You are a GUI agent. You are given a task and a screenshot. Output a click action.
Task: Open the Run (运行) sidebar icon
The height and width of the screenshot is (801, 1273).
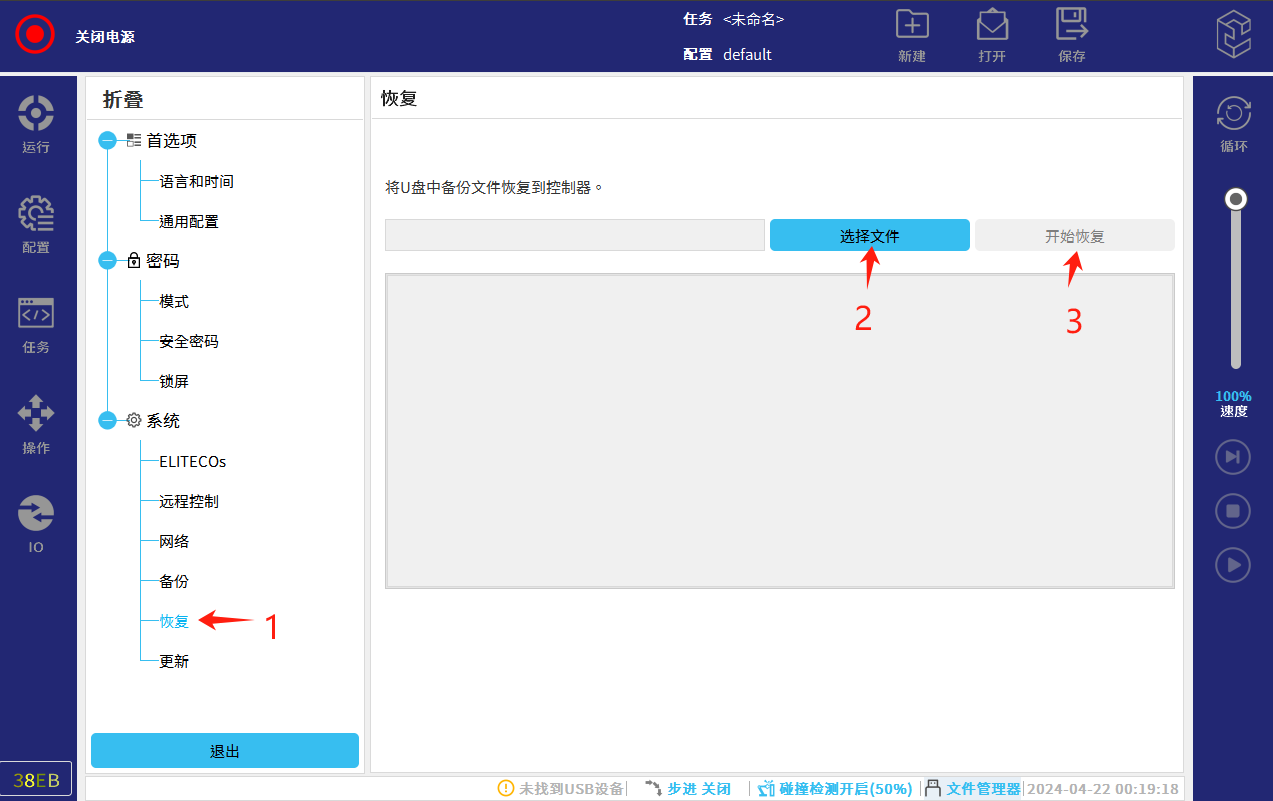coord(36,114)
